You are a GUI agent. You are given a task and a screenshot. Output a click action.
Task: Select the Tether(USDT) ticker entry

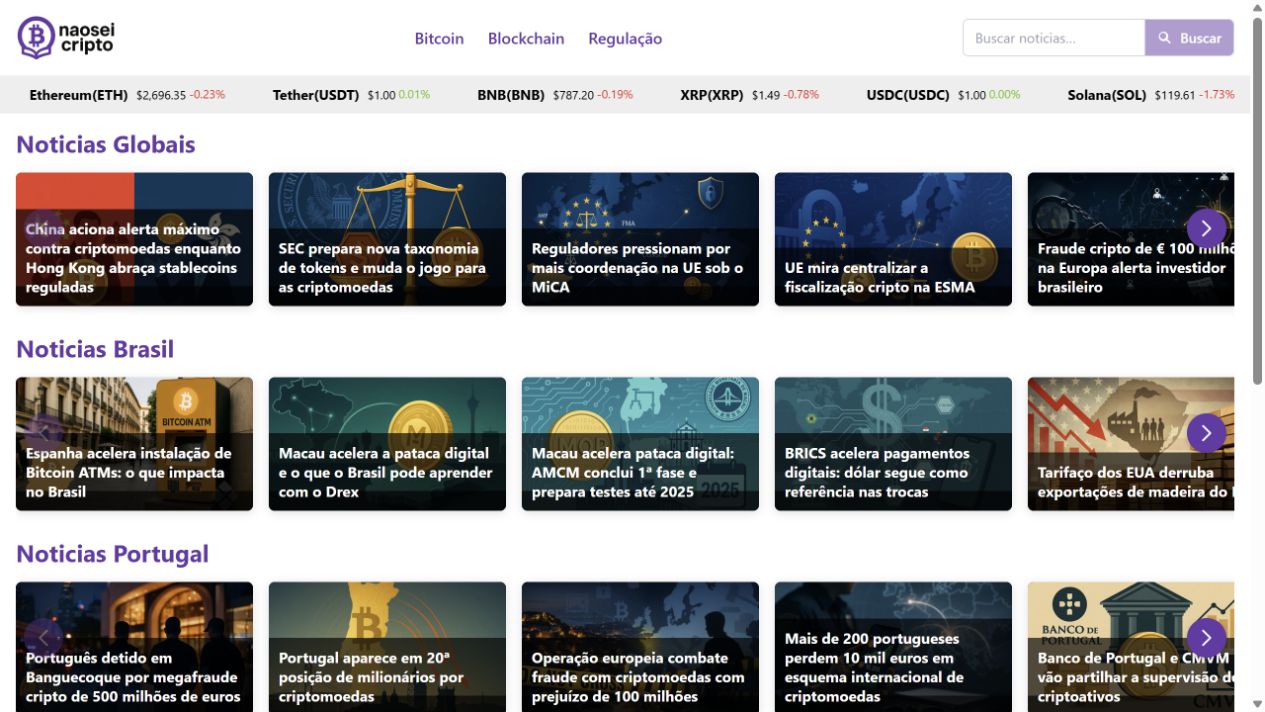351,95
